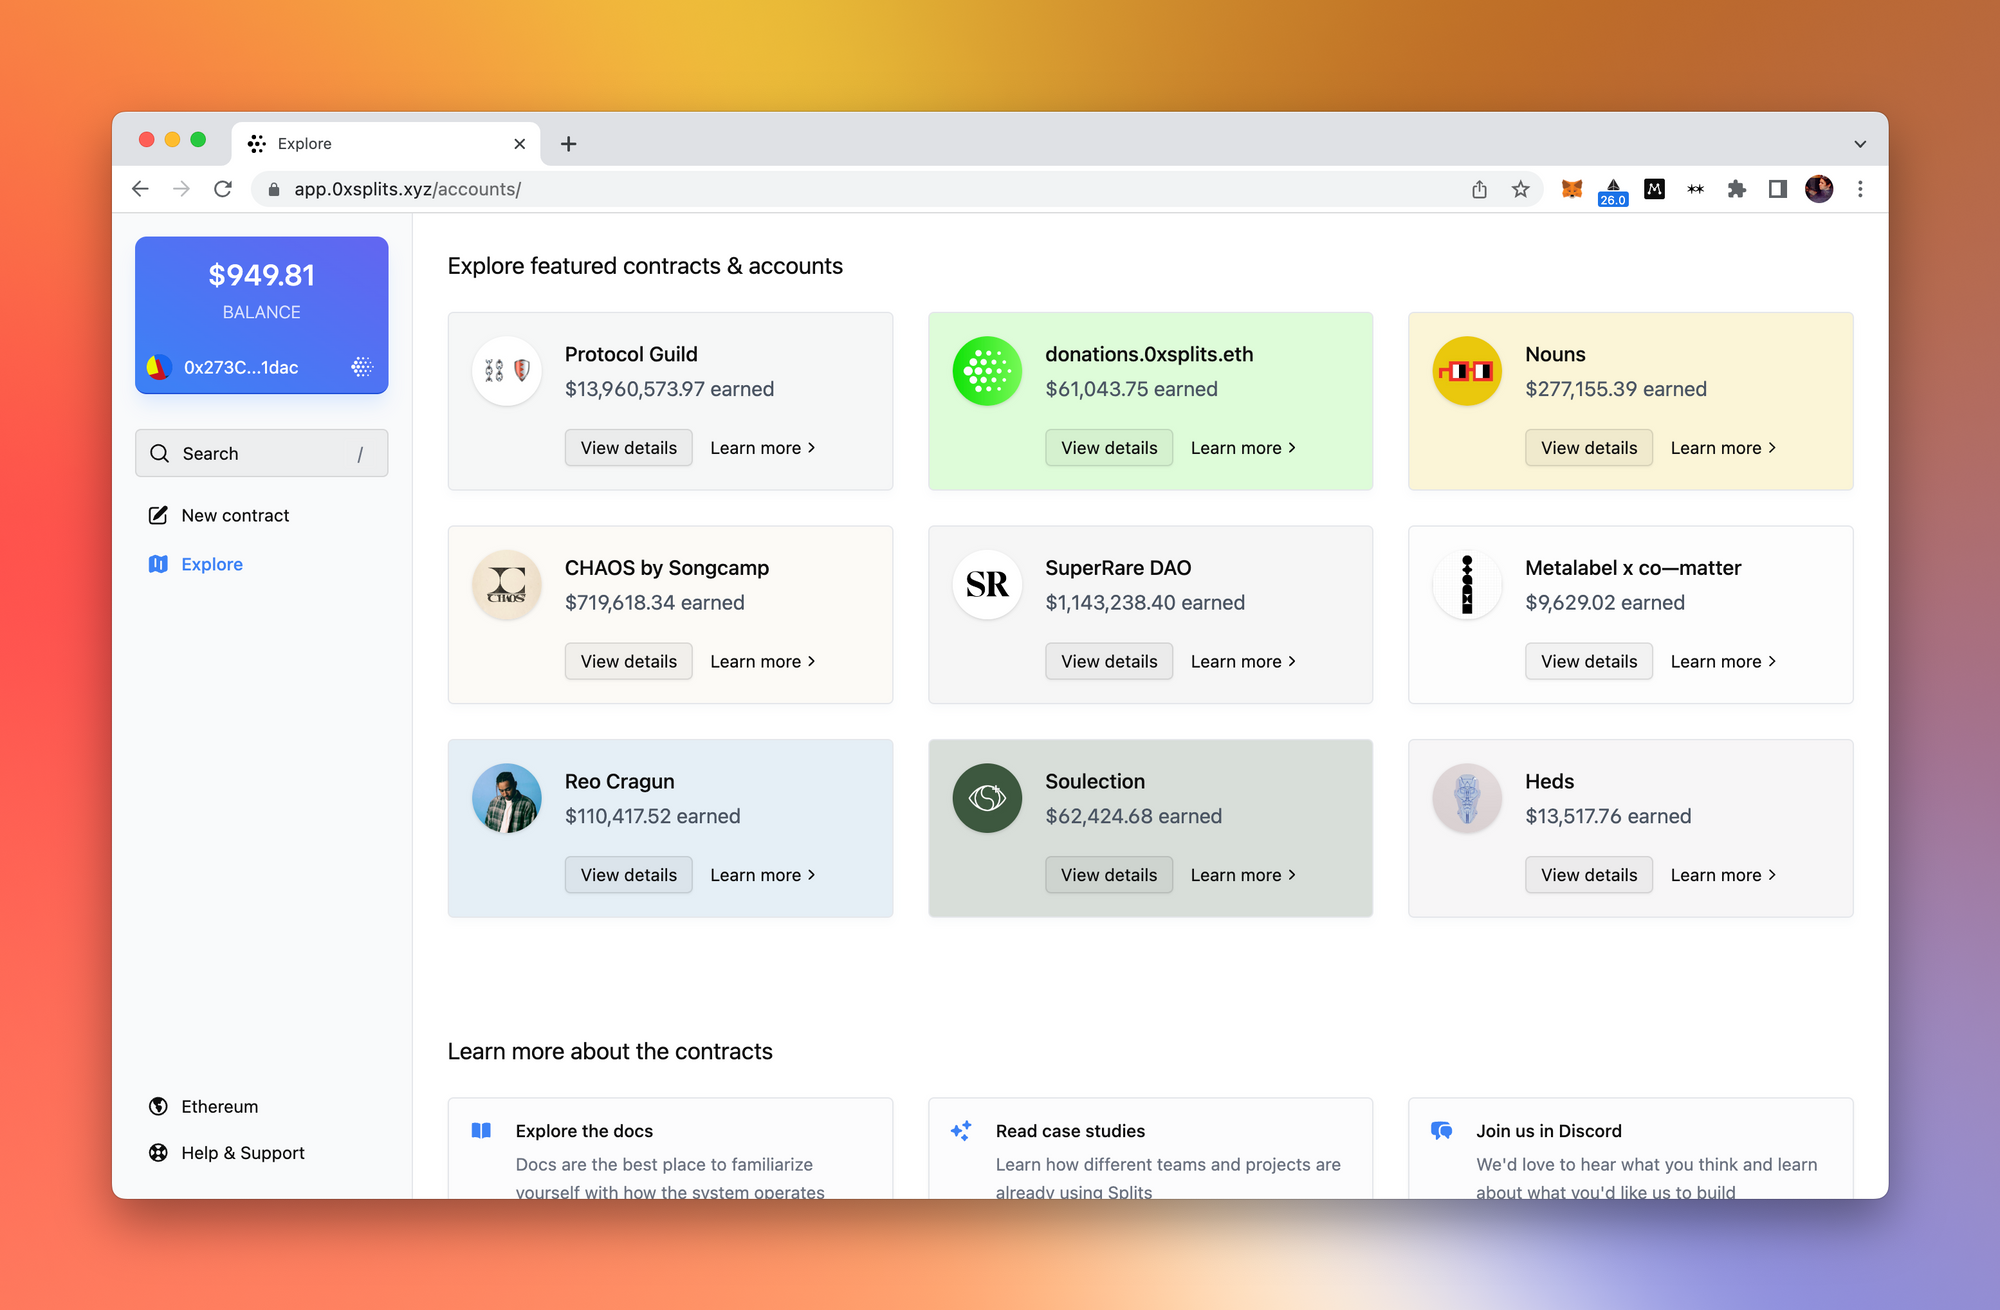This screenshot has height=1310, width=2000.
Task: Open the Chrome extensions puzzle icon
Action: [1736, 189]
